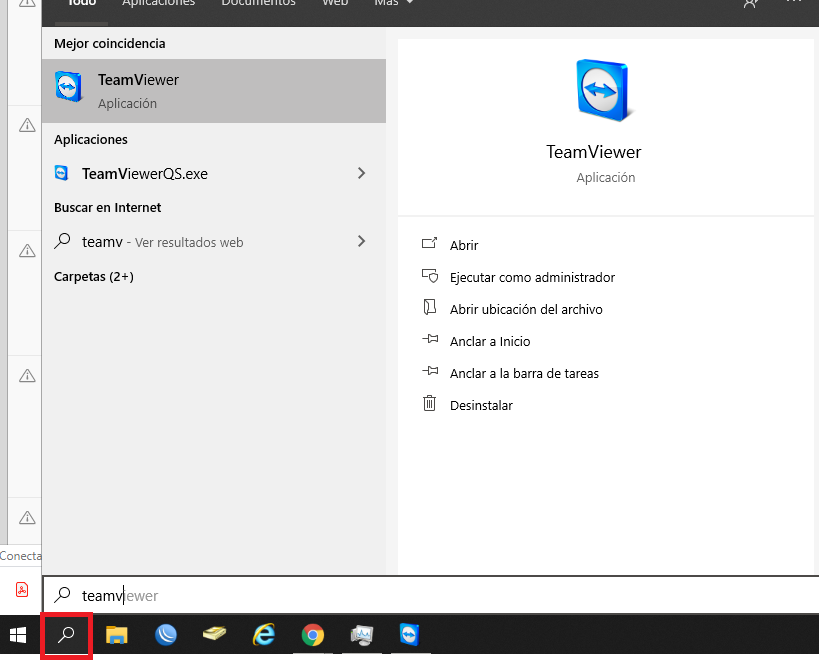
Task: Launch the blue WinBox icon on taskbar
Action: (166, 635)
